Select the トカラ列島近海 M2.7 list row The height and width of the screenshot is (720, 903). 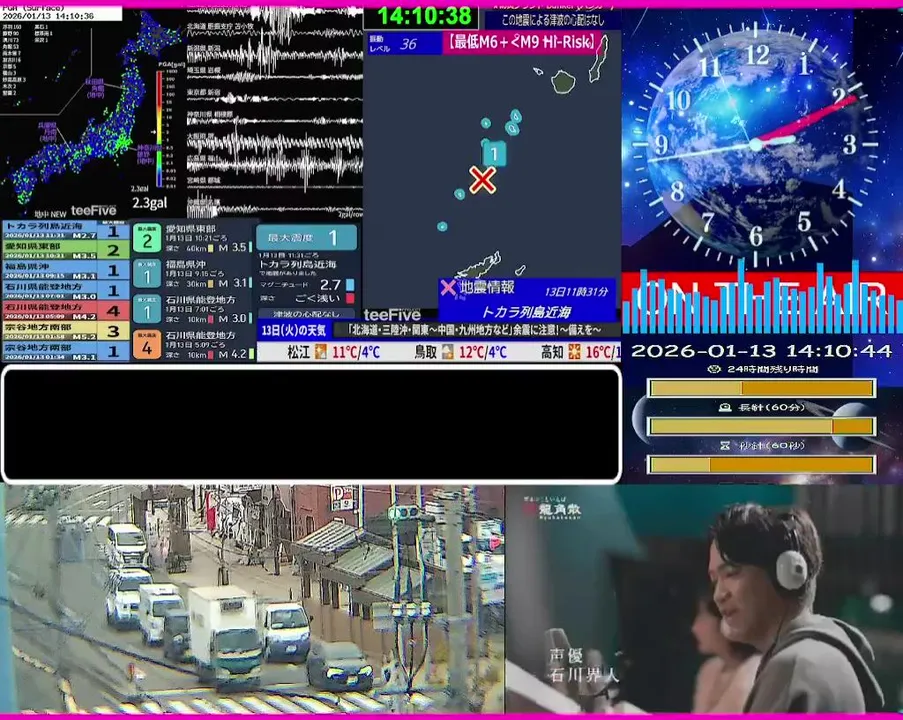point(64,230)
